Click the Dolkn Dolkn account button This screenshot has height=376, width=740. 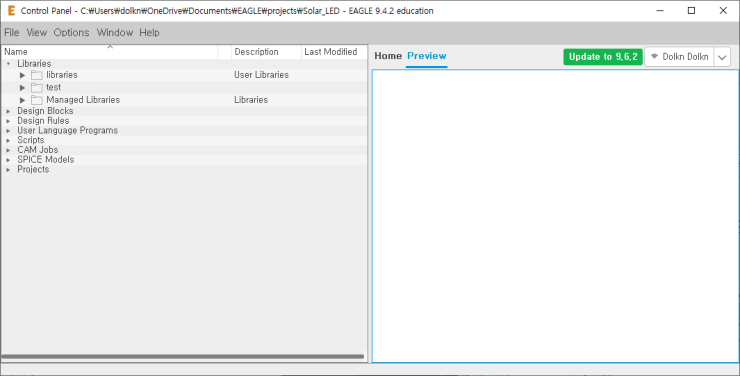(679, 57)
